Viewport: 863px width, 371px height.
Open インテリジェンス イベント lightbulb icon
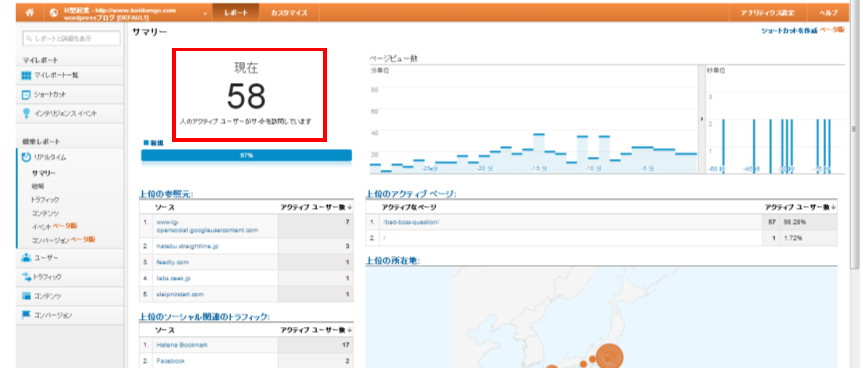point(25,113)
